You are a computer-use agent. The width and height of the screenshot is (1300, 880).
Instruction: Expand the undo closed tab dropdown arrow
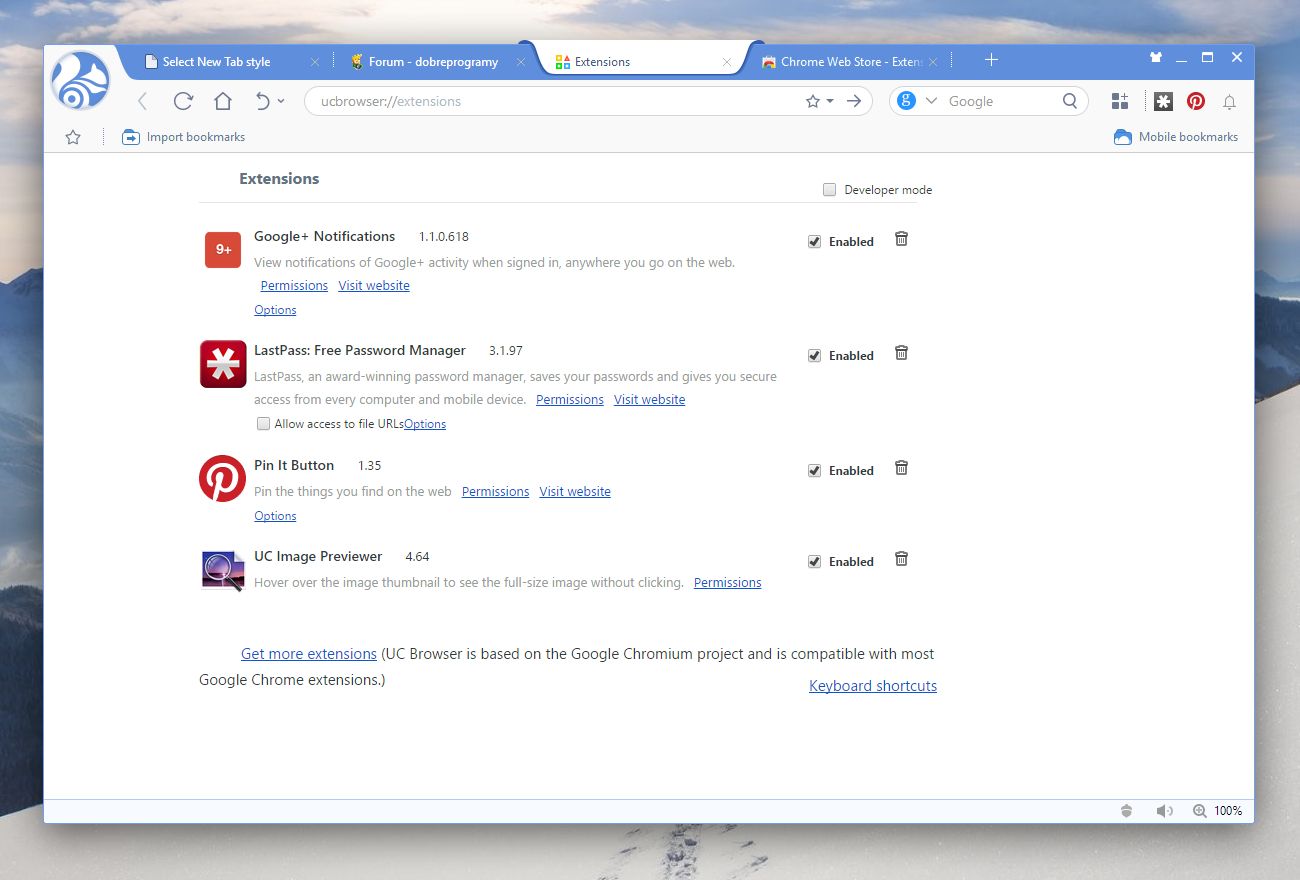click(281, 101)
